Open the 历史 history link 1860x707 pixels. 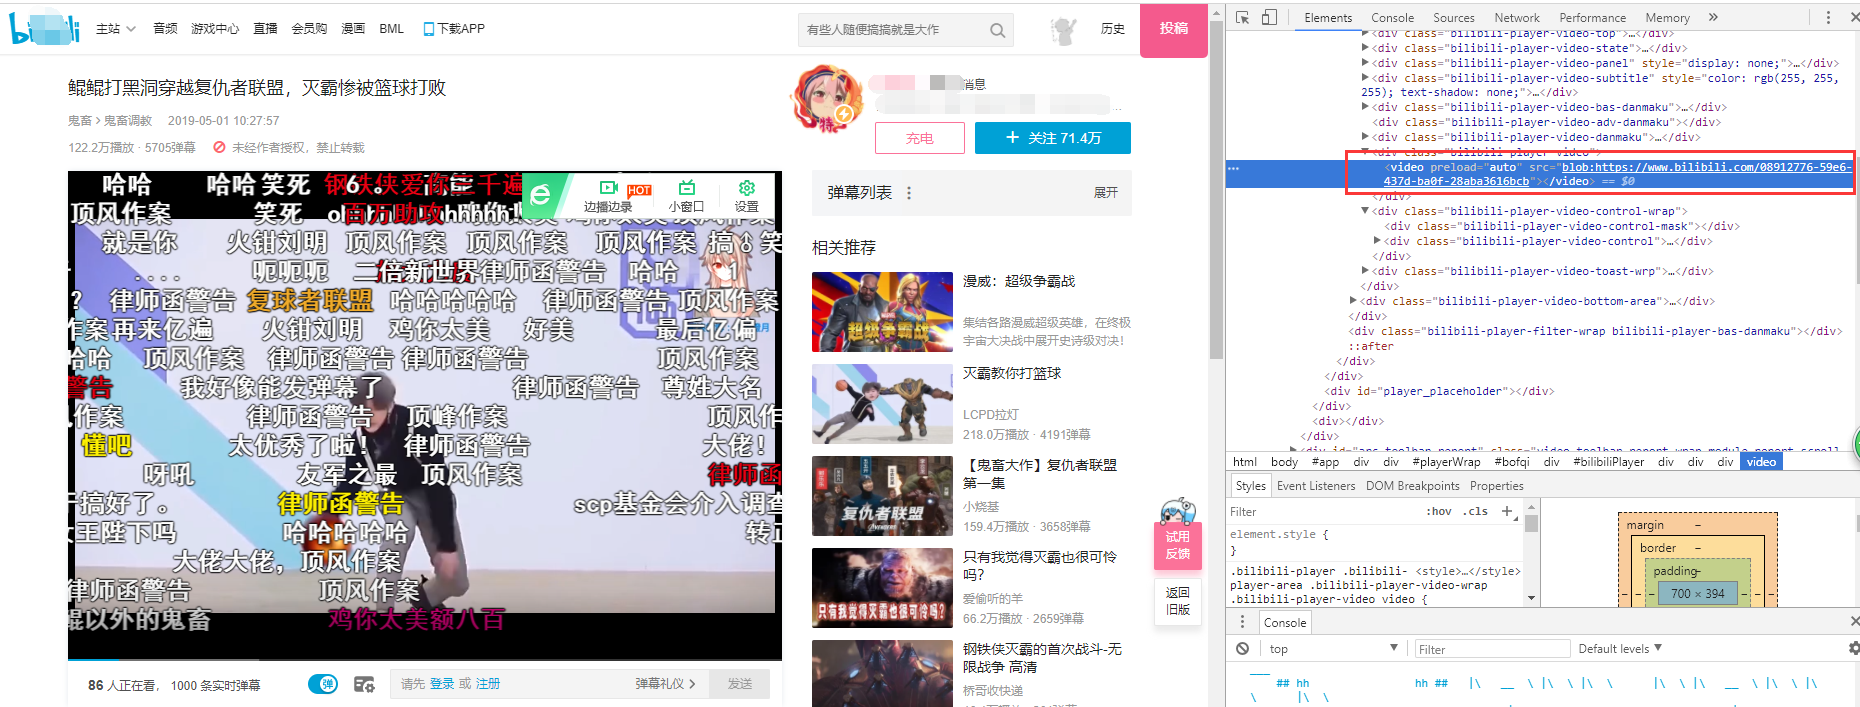click(1112, 29)
